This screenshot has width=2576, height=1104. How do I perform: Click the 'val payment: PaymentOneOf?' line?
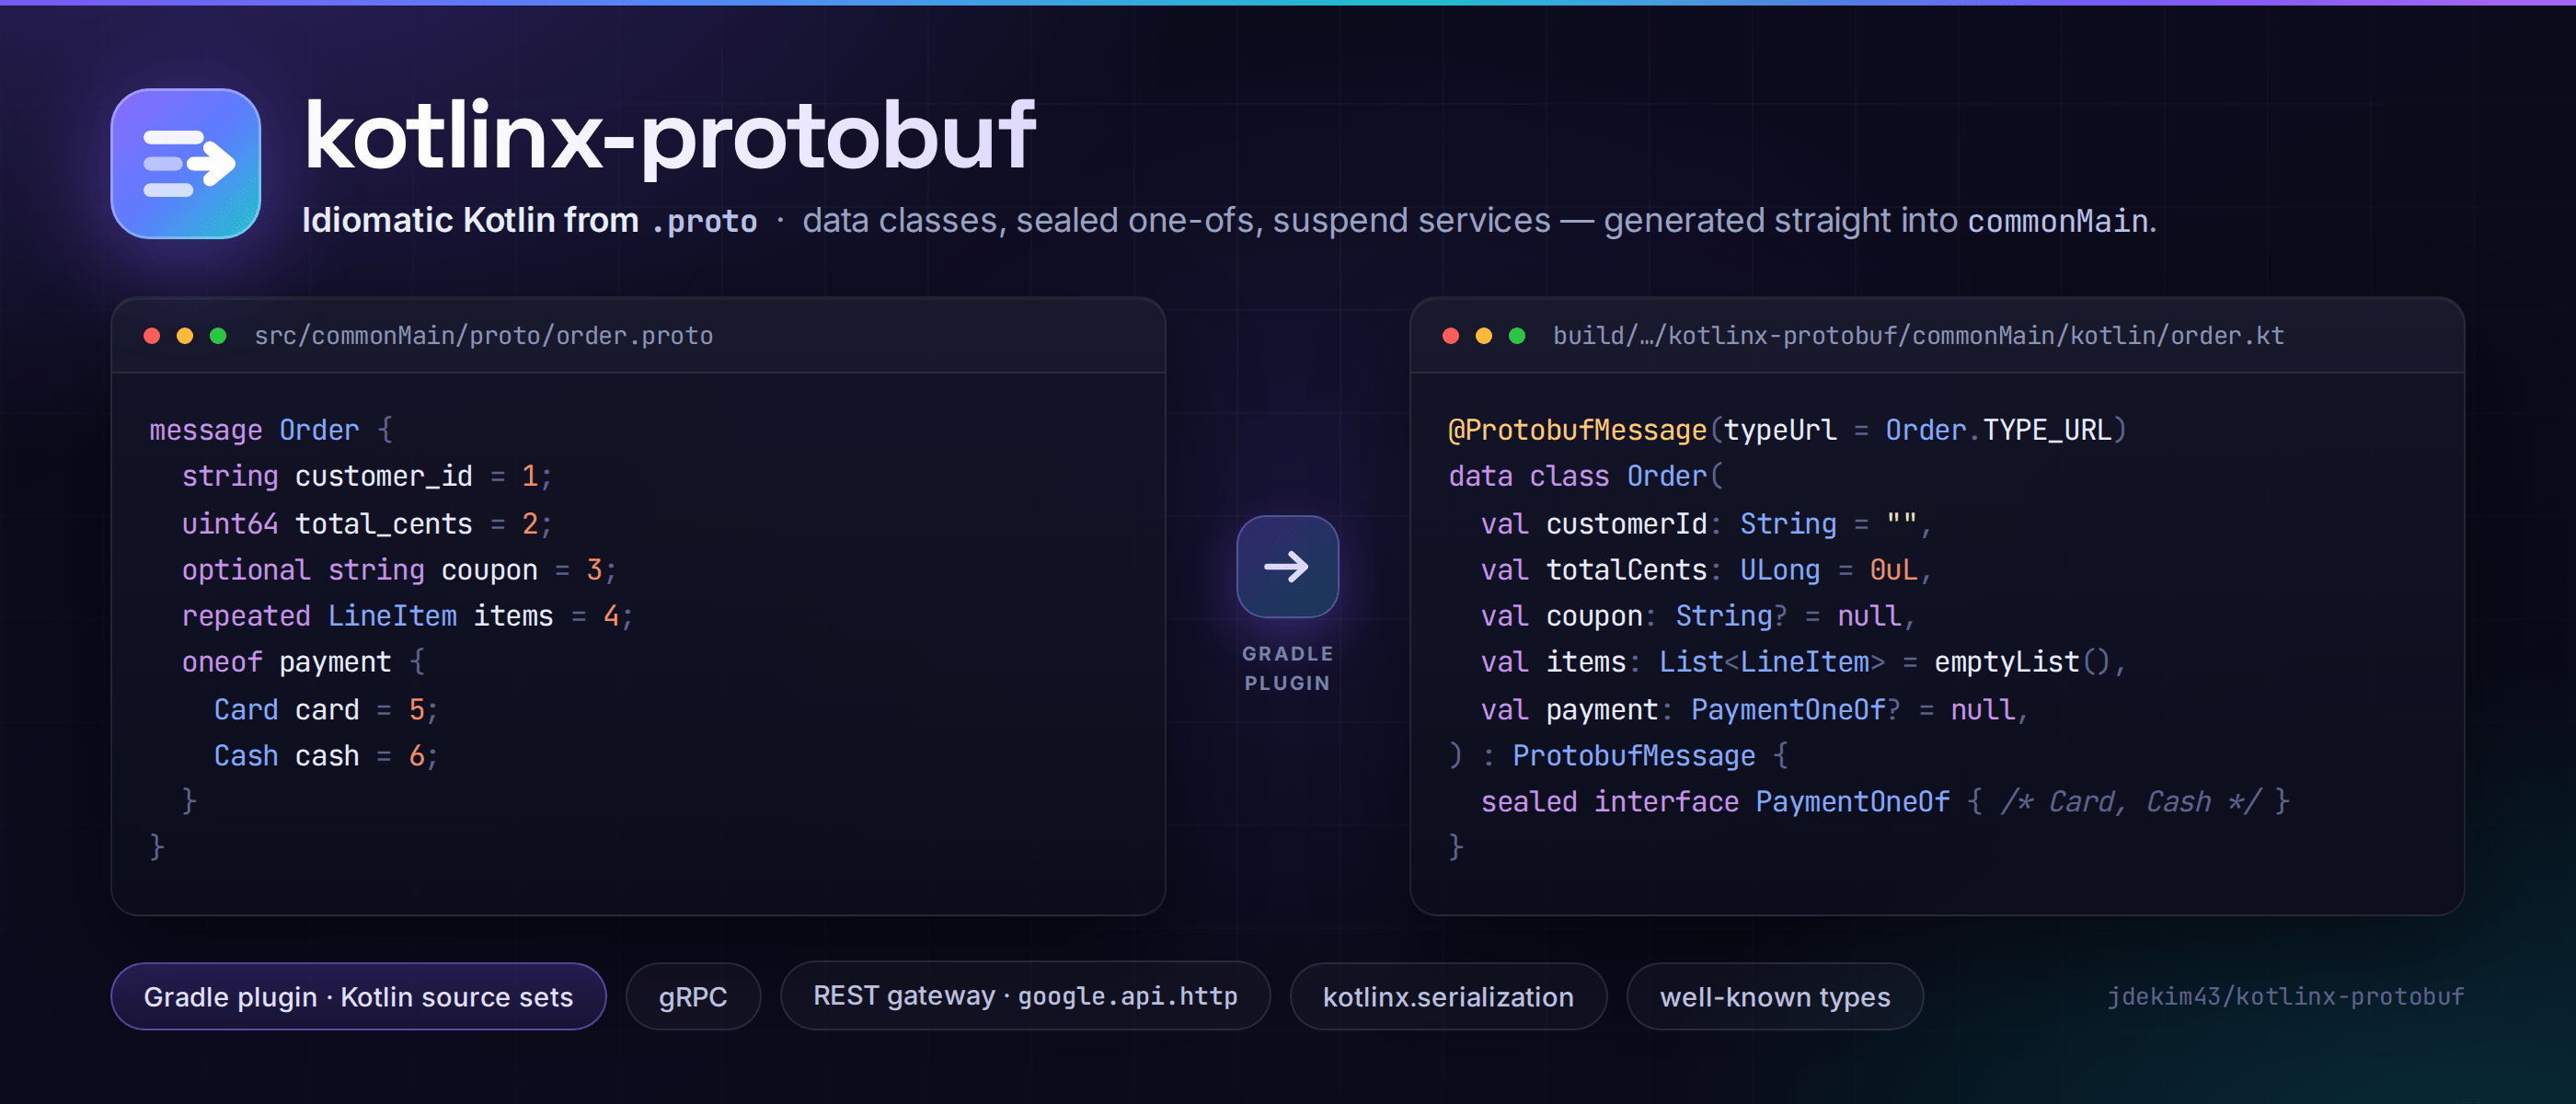tap(1755, 709)
